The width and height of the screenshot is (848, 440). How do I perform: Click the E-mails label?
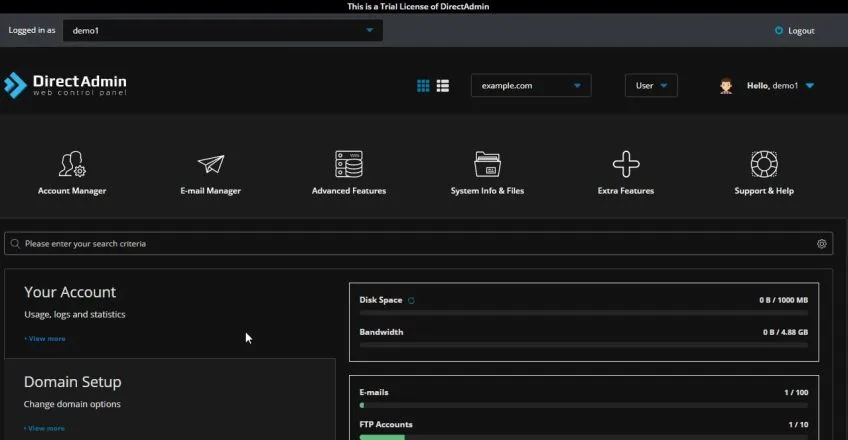pyautogui.click(x=374, y=392)
